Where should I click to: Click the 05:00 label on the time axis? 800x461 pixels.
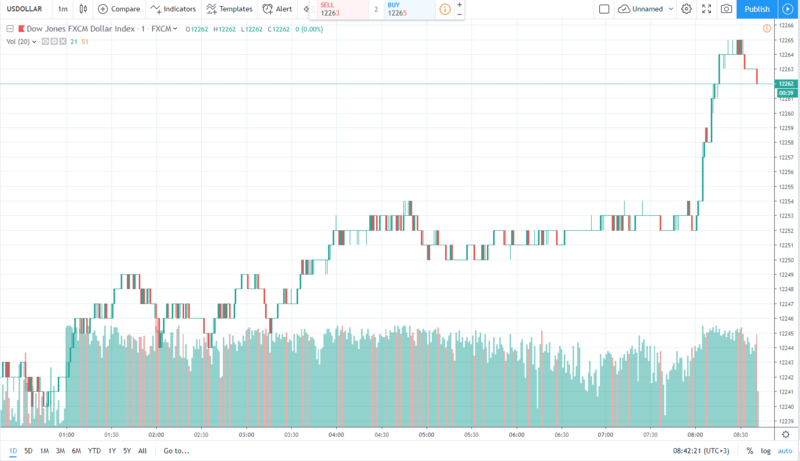tap(427, 435)
